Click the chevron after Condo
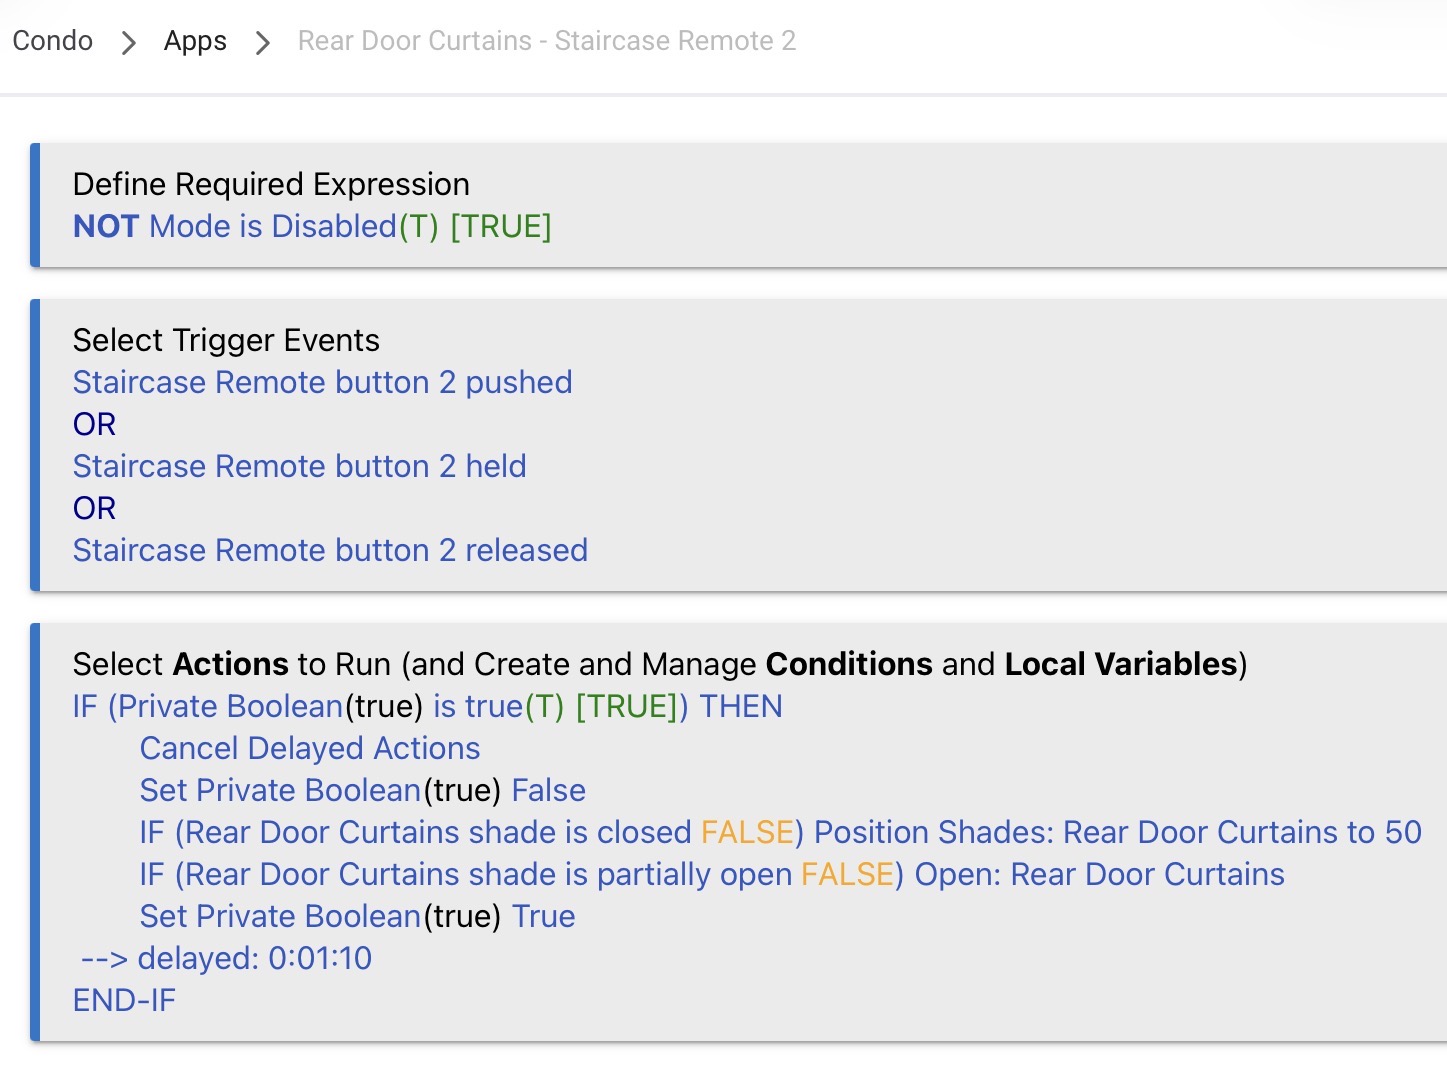 pyautogui.click(x=128, y=43)
